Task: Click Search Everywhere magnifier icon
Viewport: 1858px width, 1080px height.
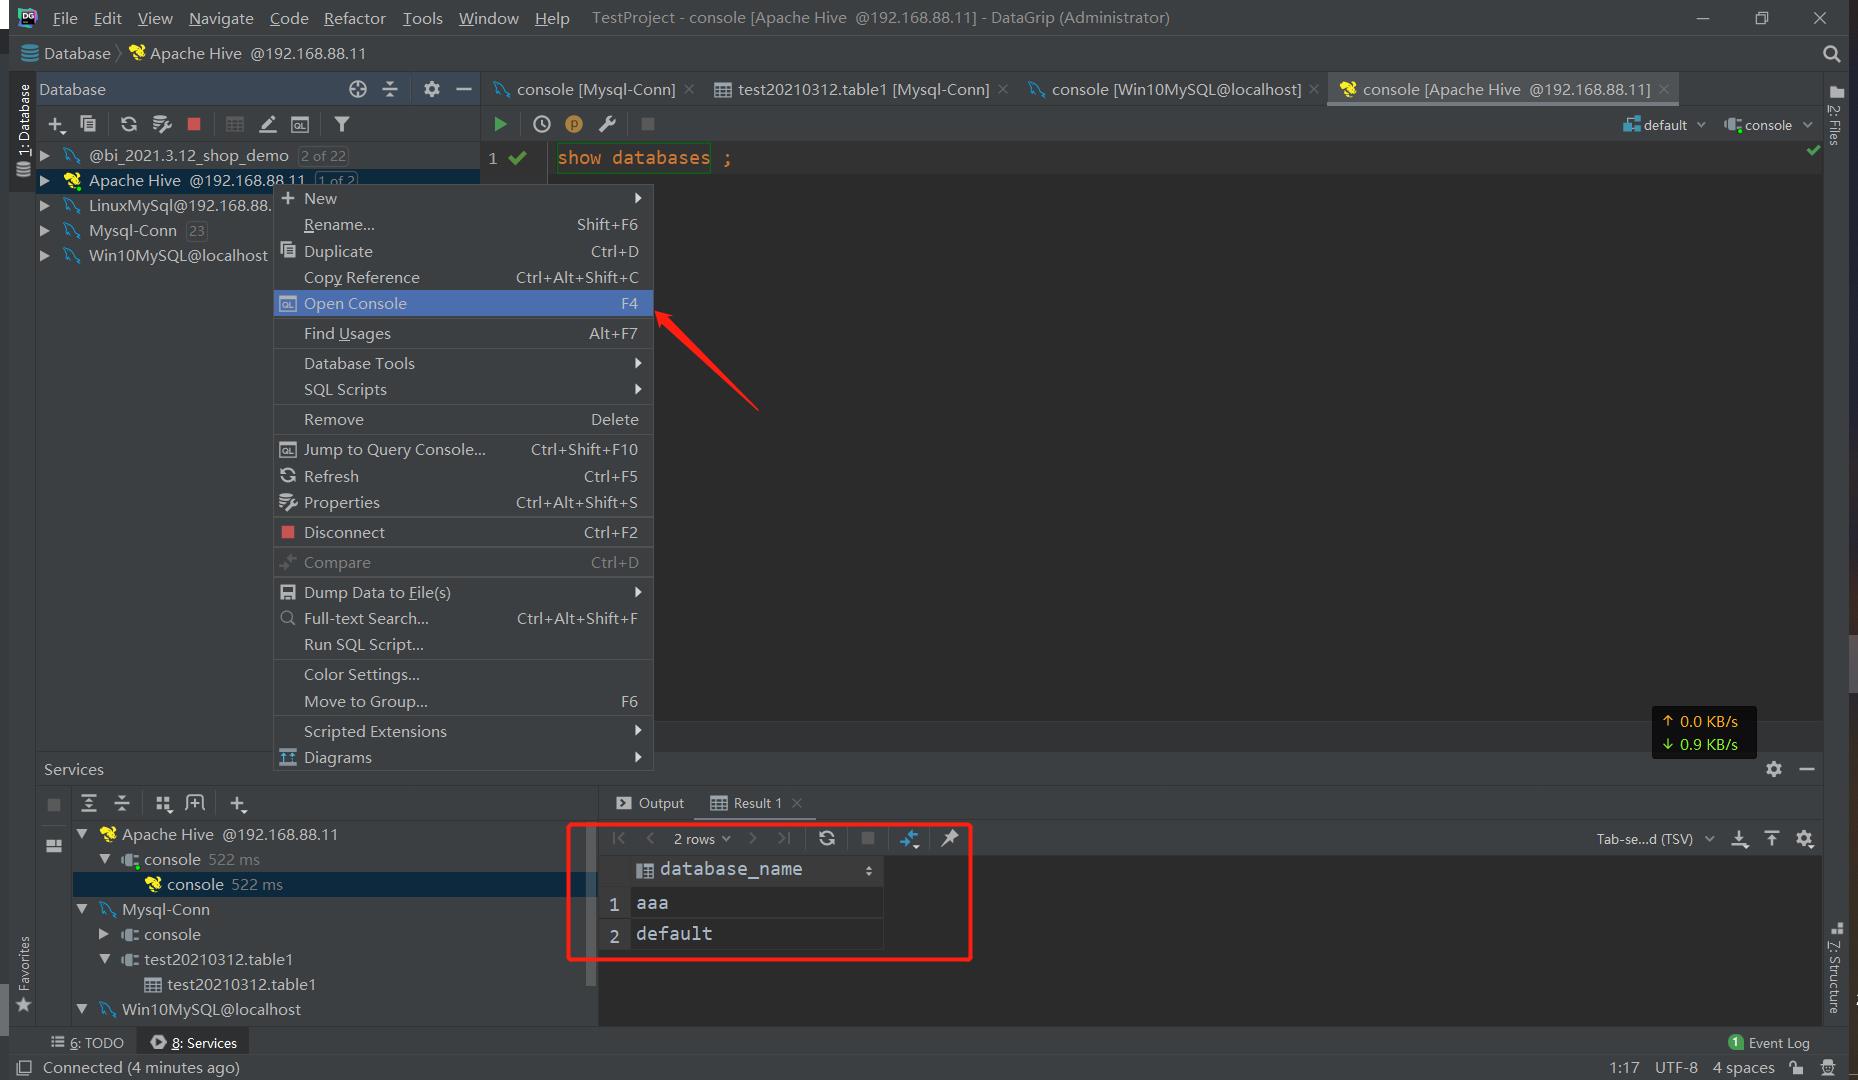Action: [1832, 54]
